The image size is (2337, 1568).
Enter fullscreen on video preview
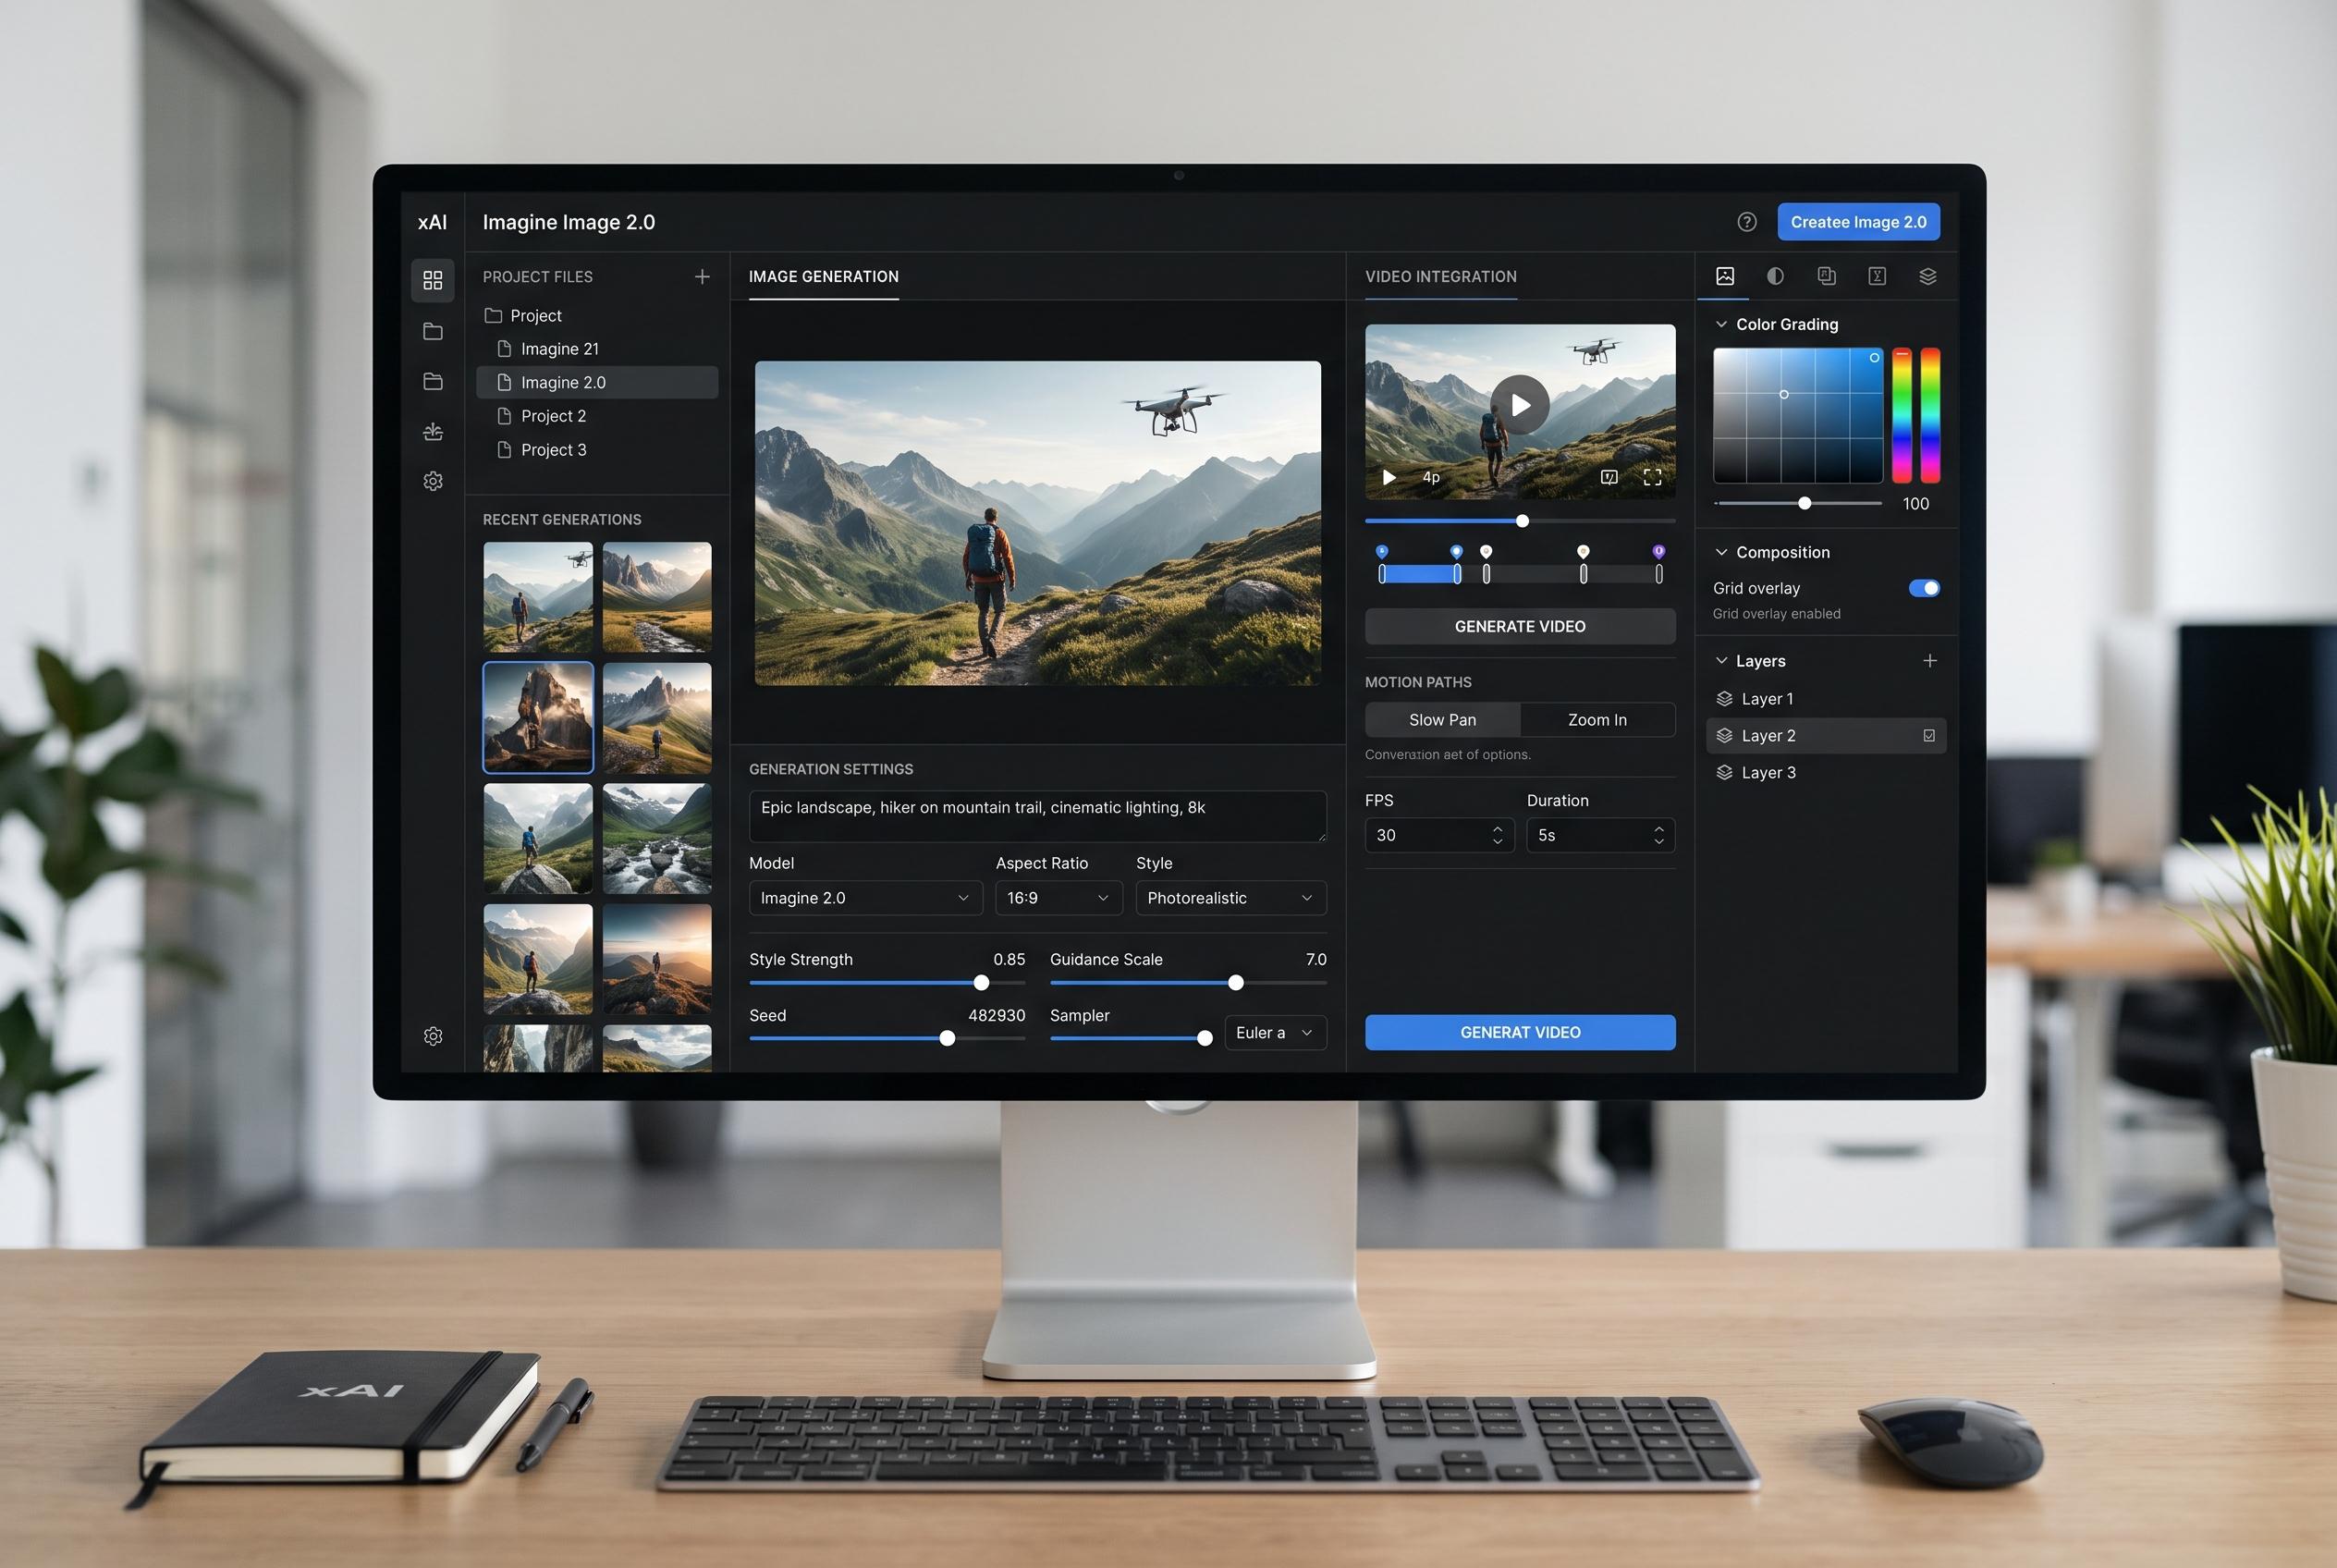tap(1652, 477)
